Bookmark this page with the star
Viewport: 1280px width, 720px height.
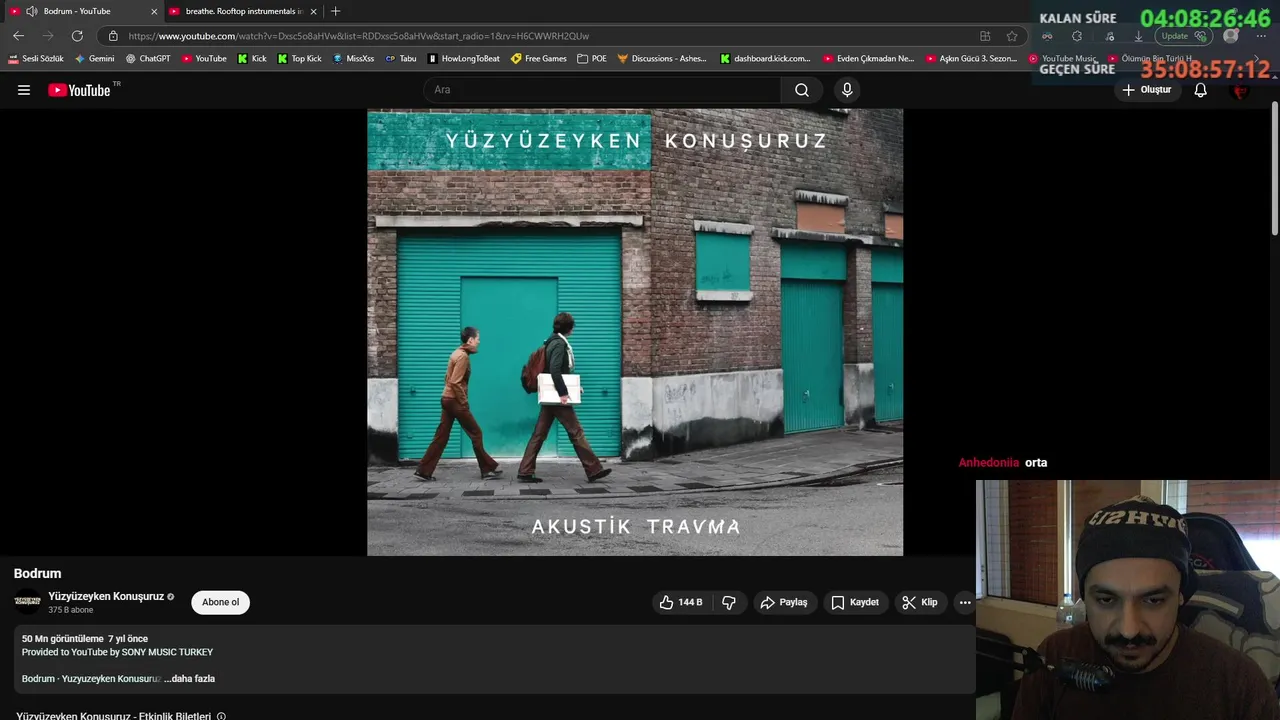(x=1012, y=36)
